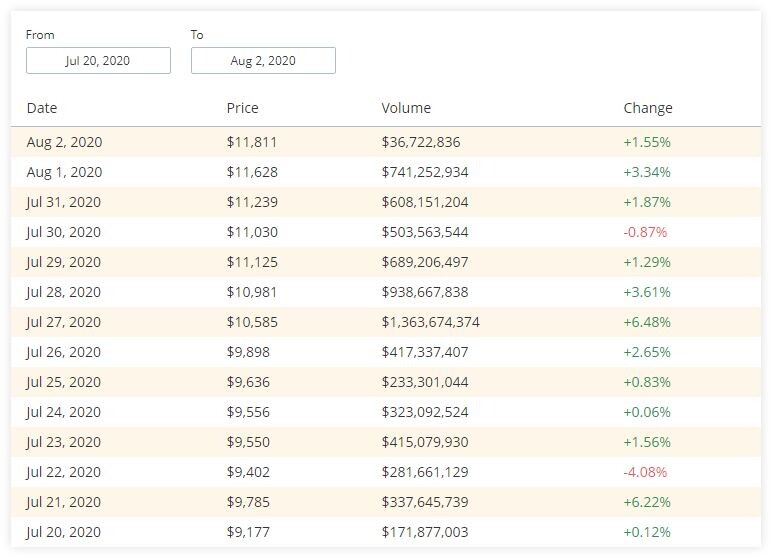The width and height of the screenshot is (770, 558).
Task: Click the Jul 27 volume $1,363,674,374
Action: coord(431,322)
